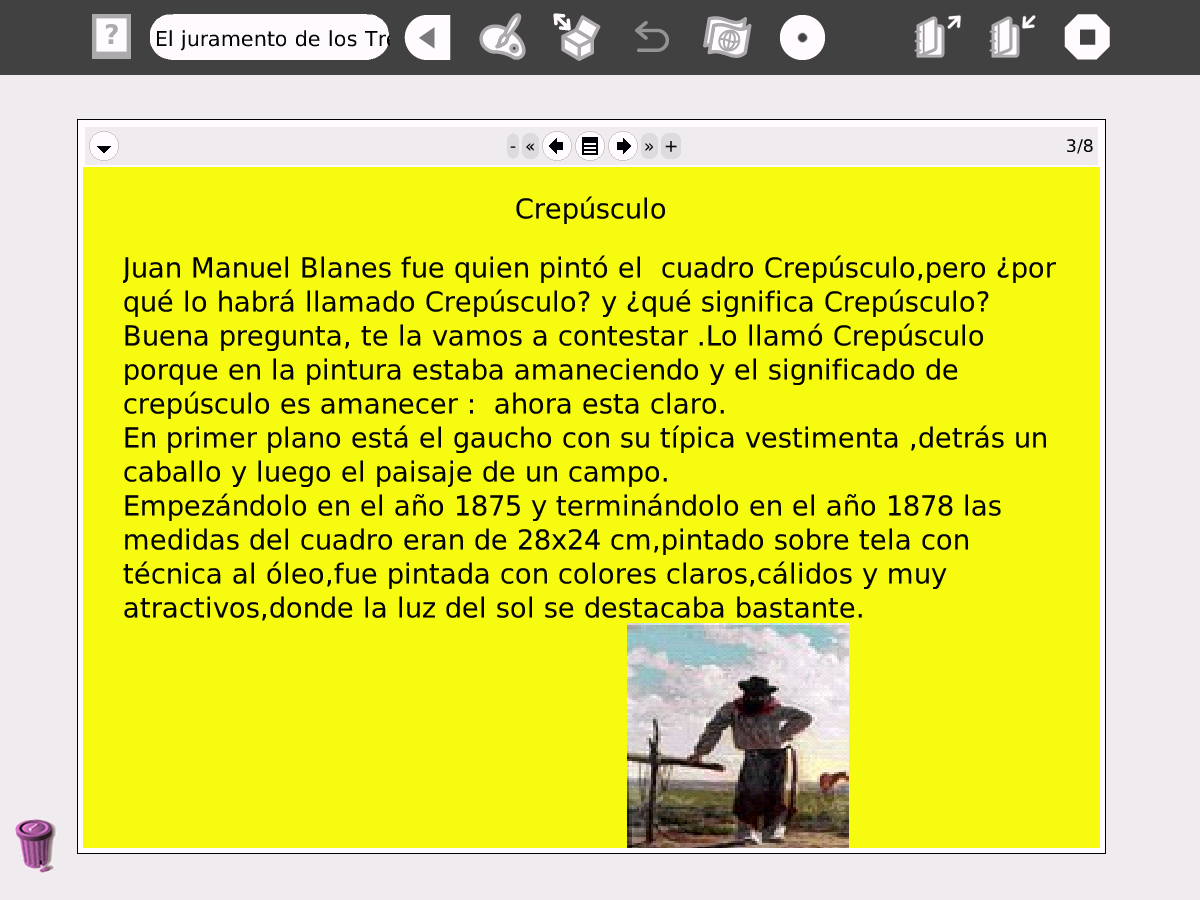
Task: Click the white circle record icon
Action: [802, 38]
